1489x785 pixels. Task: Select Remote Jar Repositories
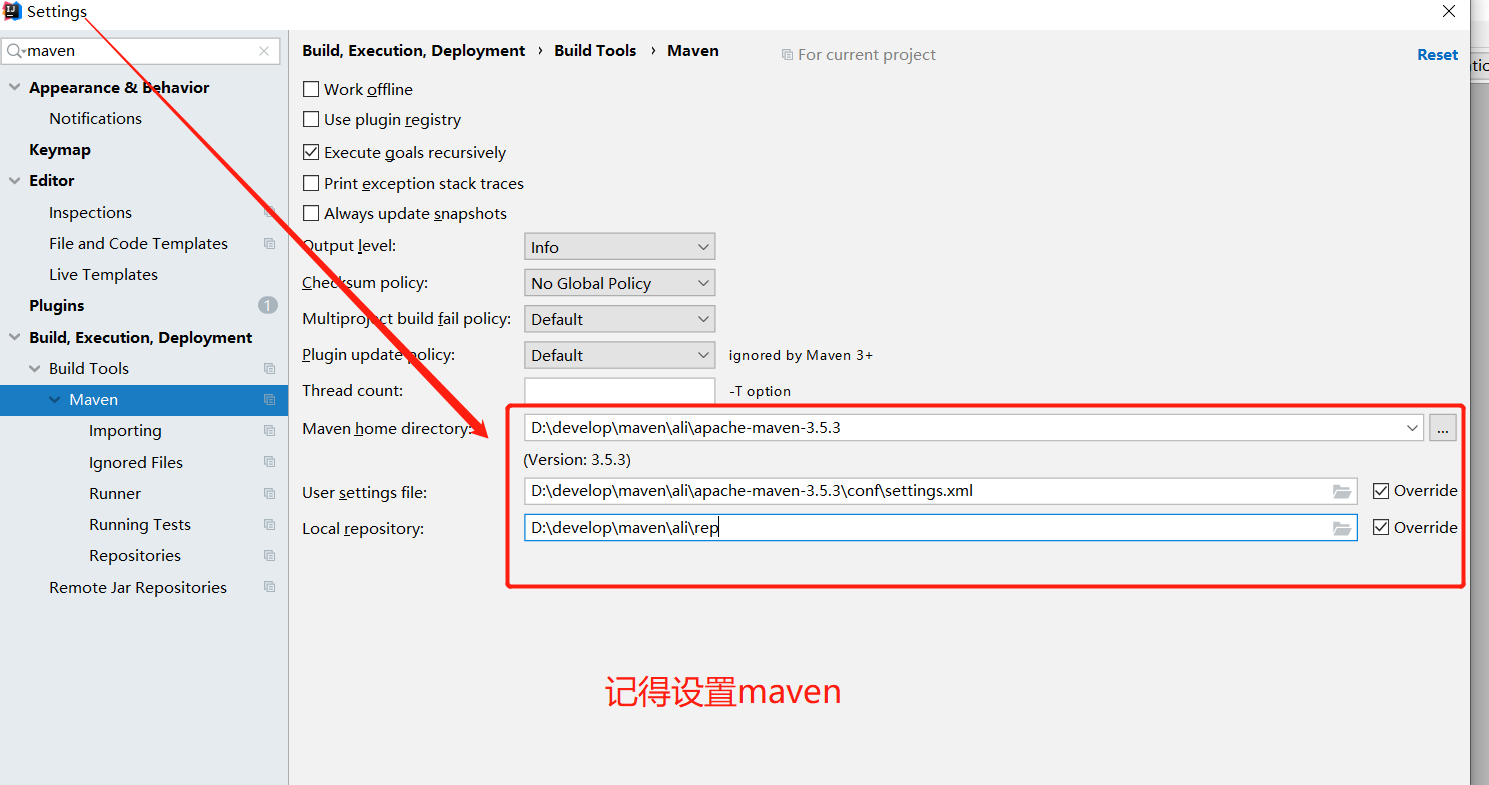coord(138,587)
